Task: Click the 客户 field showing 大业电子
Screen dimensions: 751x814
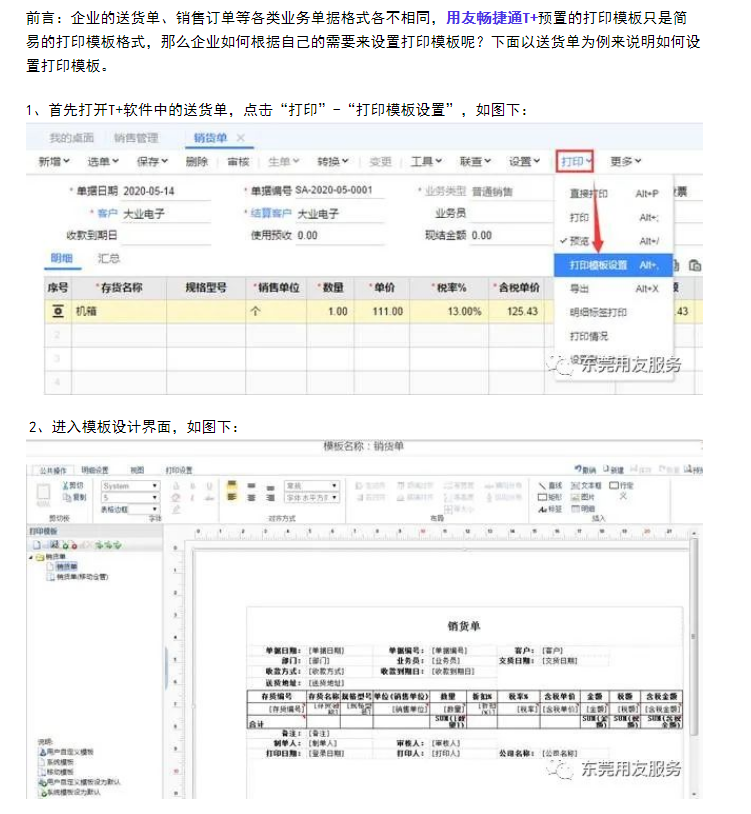Action: click(166, 213)
